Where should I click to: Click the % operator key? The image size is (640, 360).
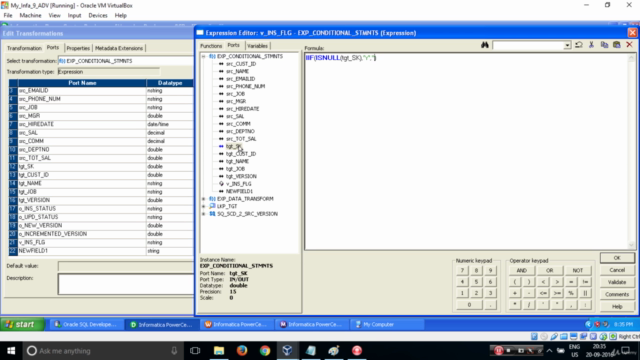tap(571, 293)
